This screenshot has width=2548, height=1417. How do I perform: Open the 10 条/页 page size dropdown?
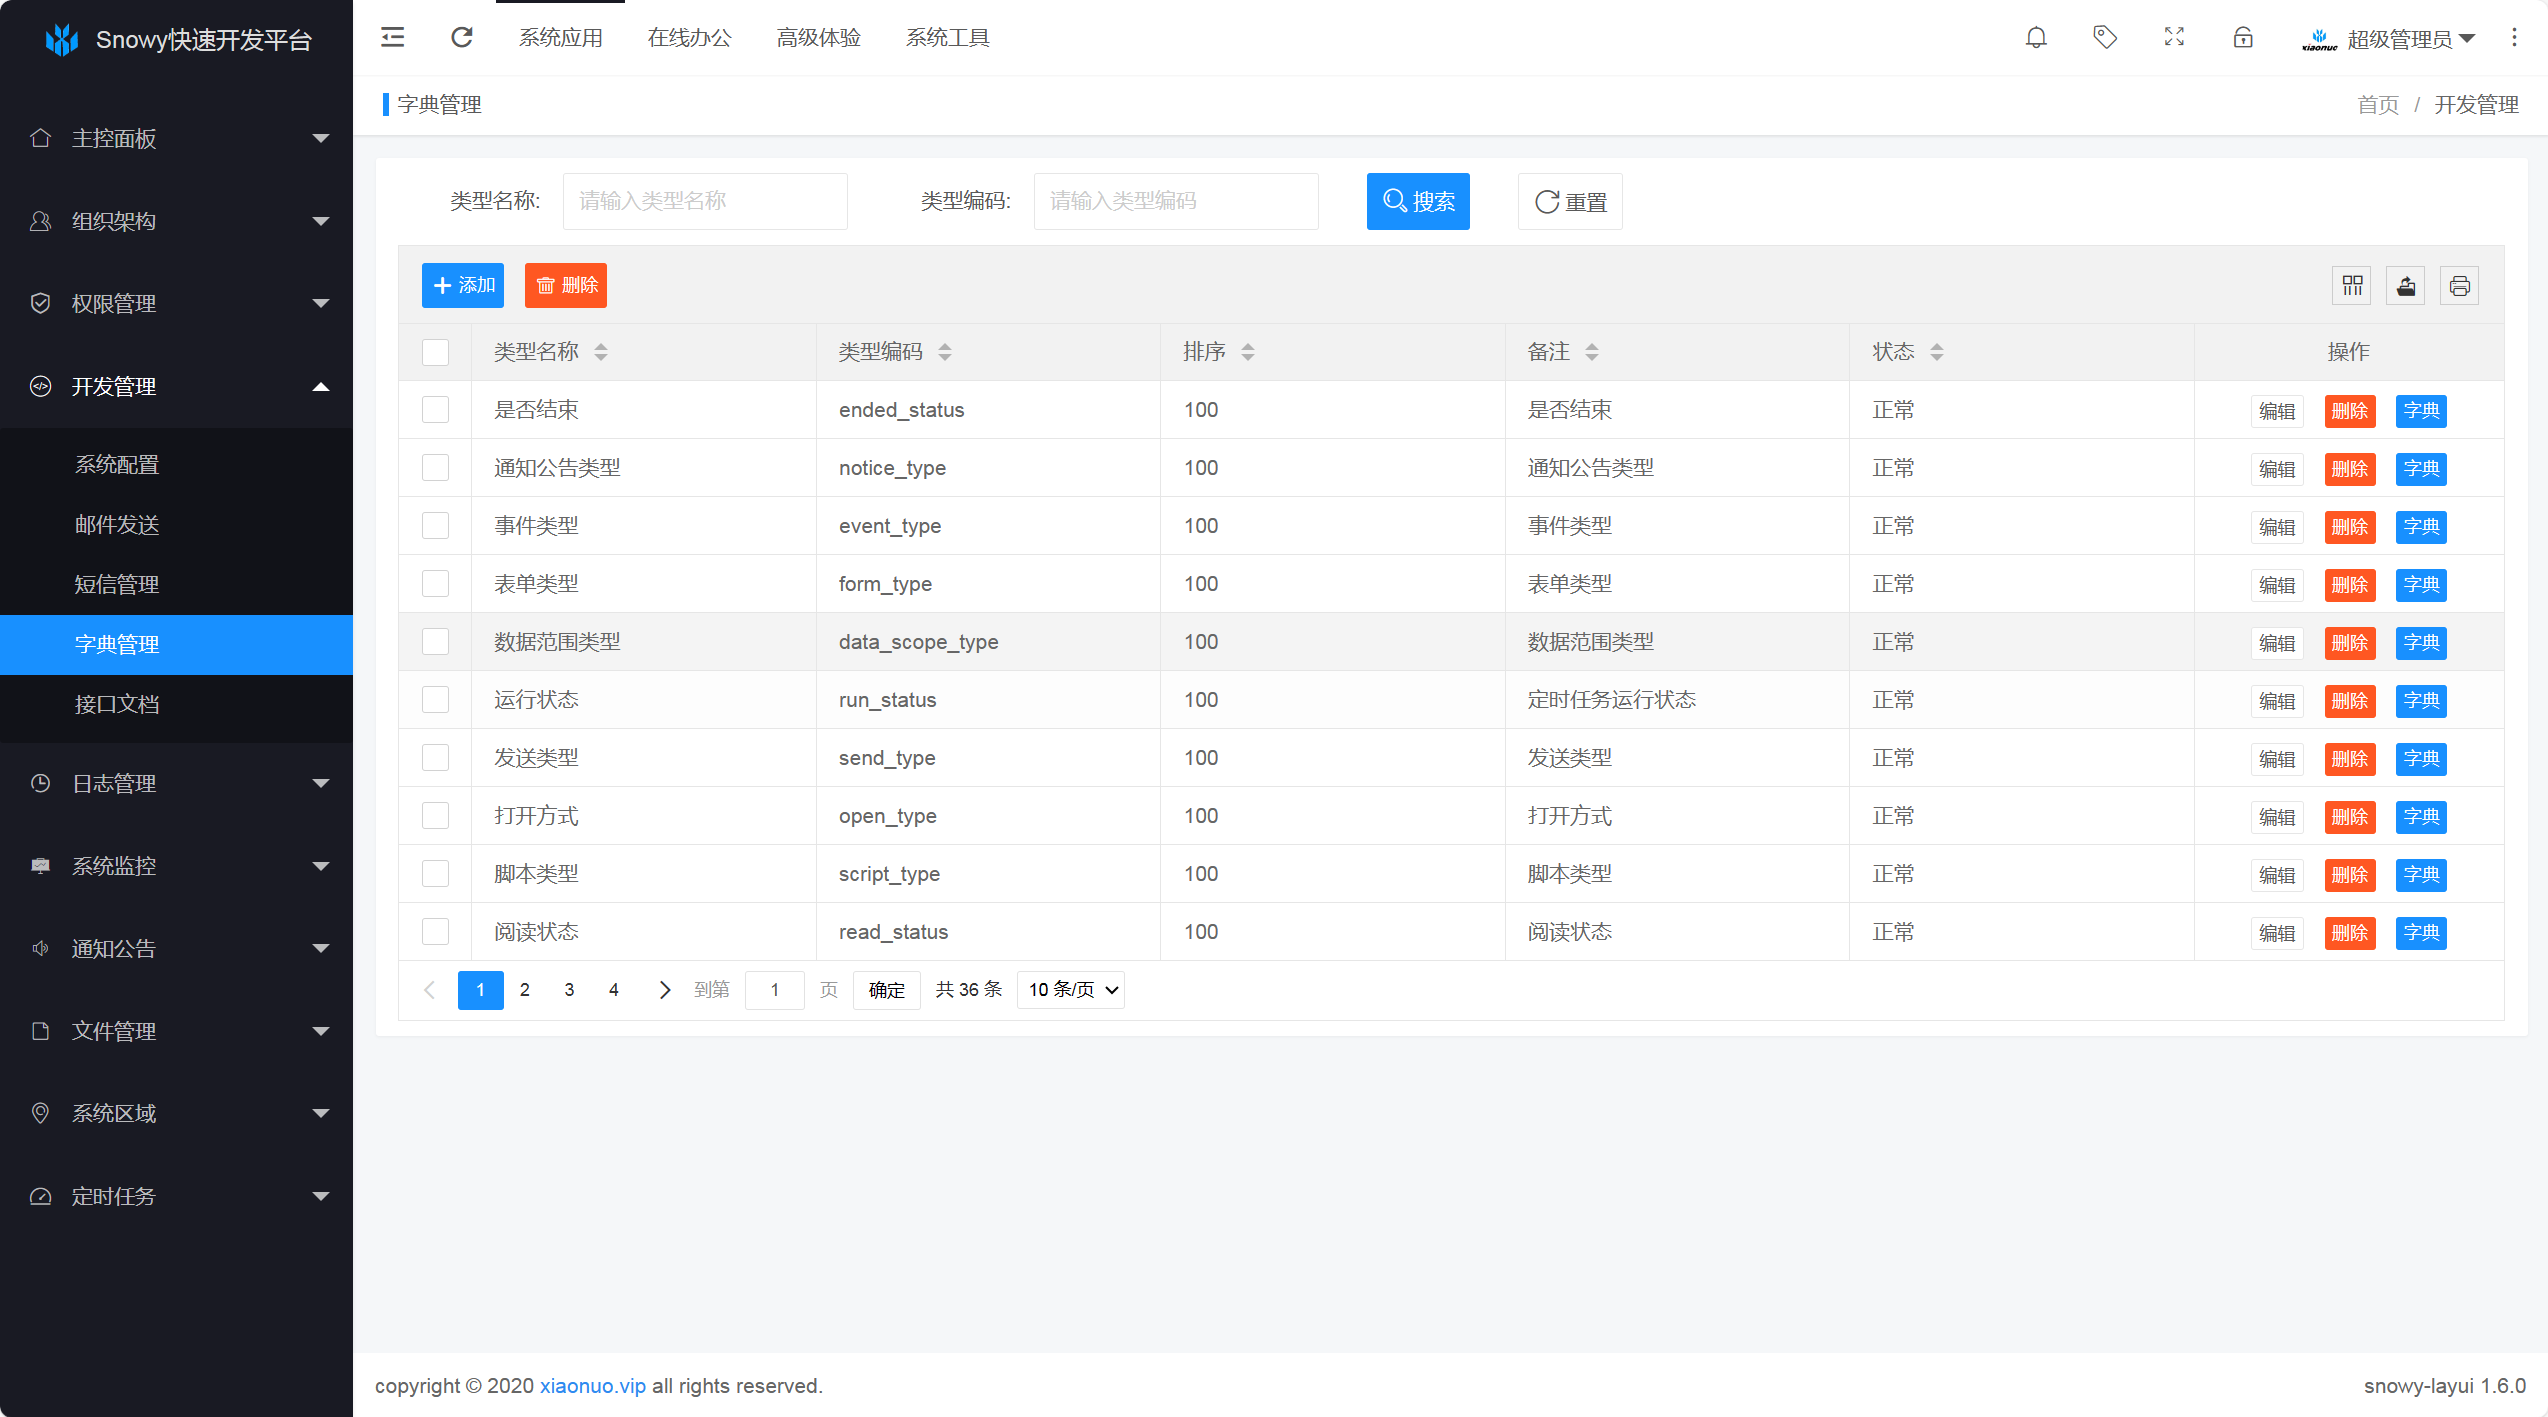(1071, 990)
